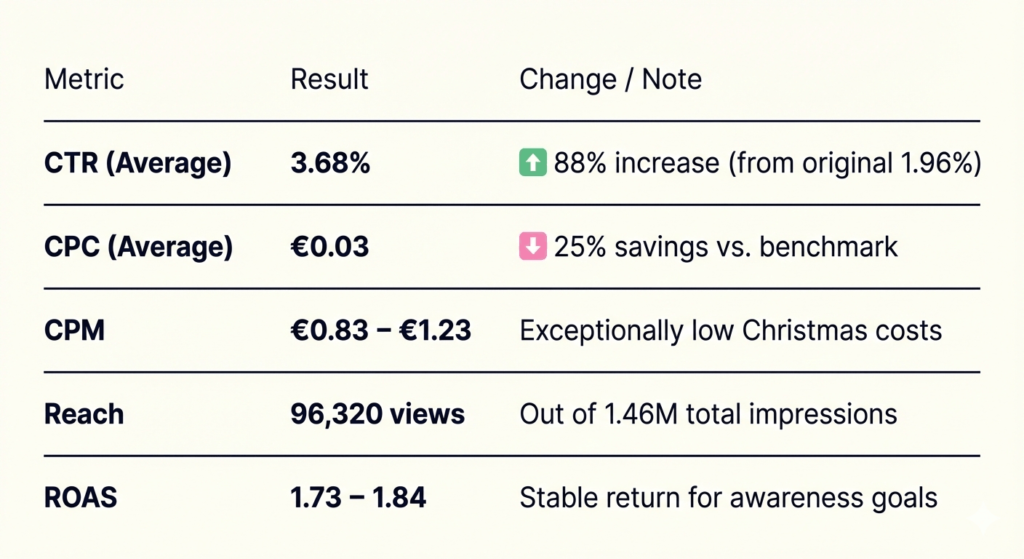Click the Reach row label
The image size is (1024, 559).
[x=84, y=414]
